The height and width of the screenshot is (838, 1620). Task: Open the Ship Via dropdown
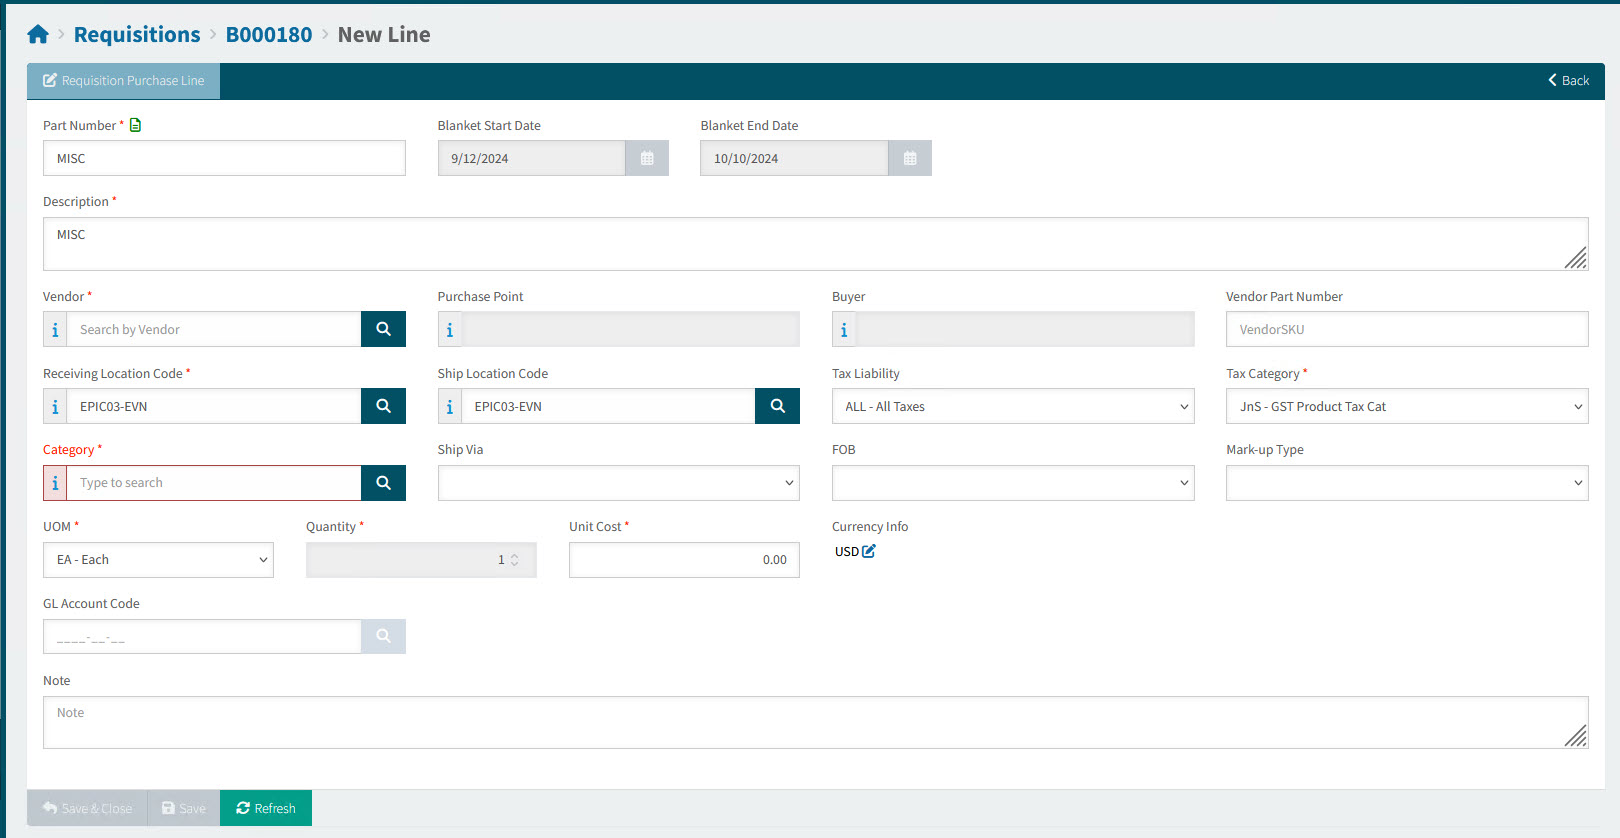(x=618, y=483)
